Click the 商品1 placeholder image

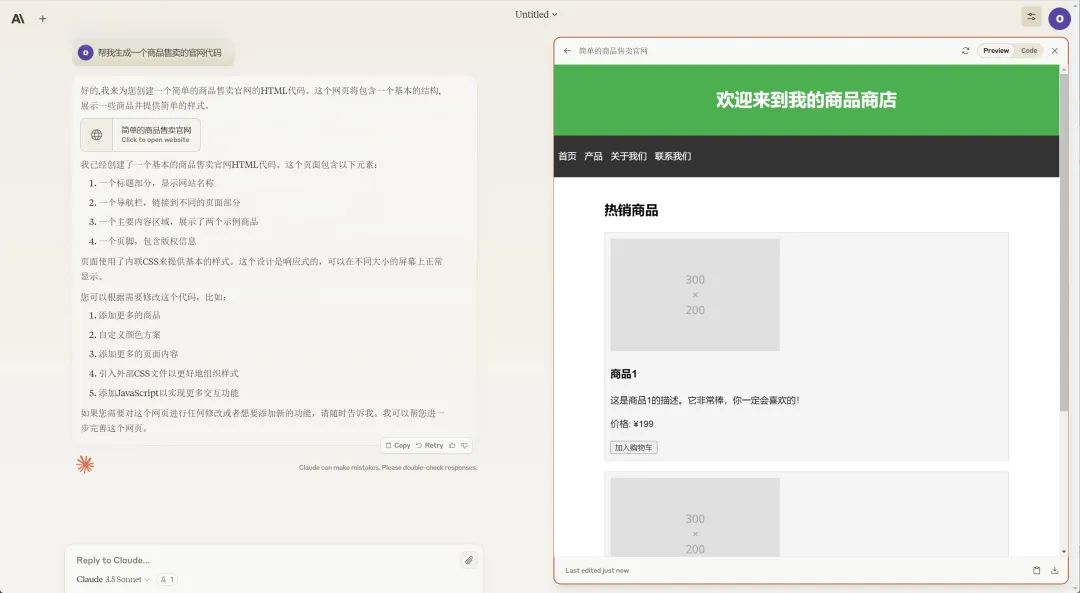(x=695, y=295)
